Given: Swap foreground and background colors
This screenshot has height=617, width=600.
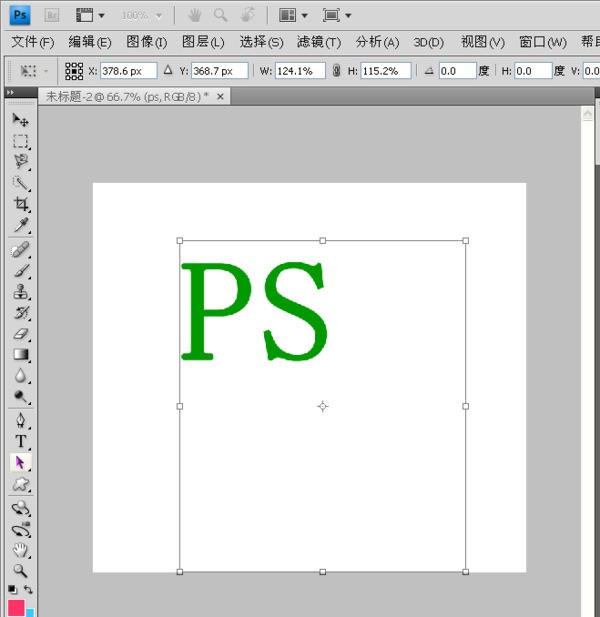Looking at the screenshot, I should [x=28, y=589].
